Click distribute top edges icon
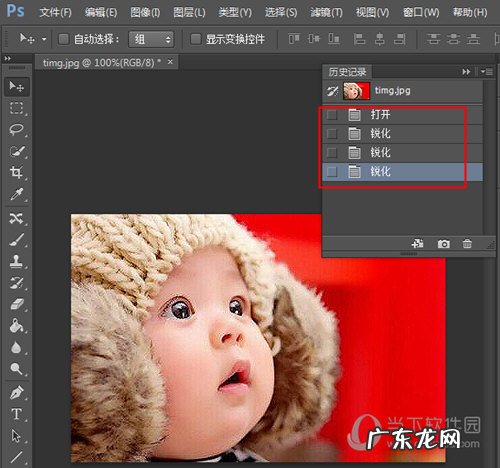The width and height of the screenshot is (500, 468). tap(433, 39)
